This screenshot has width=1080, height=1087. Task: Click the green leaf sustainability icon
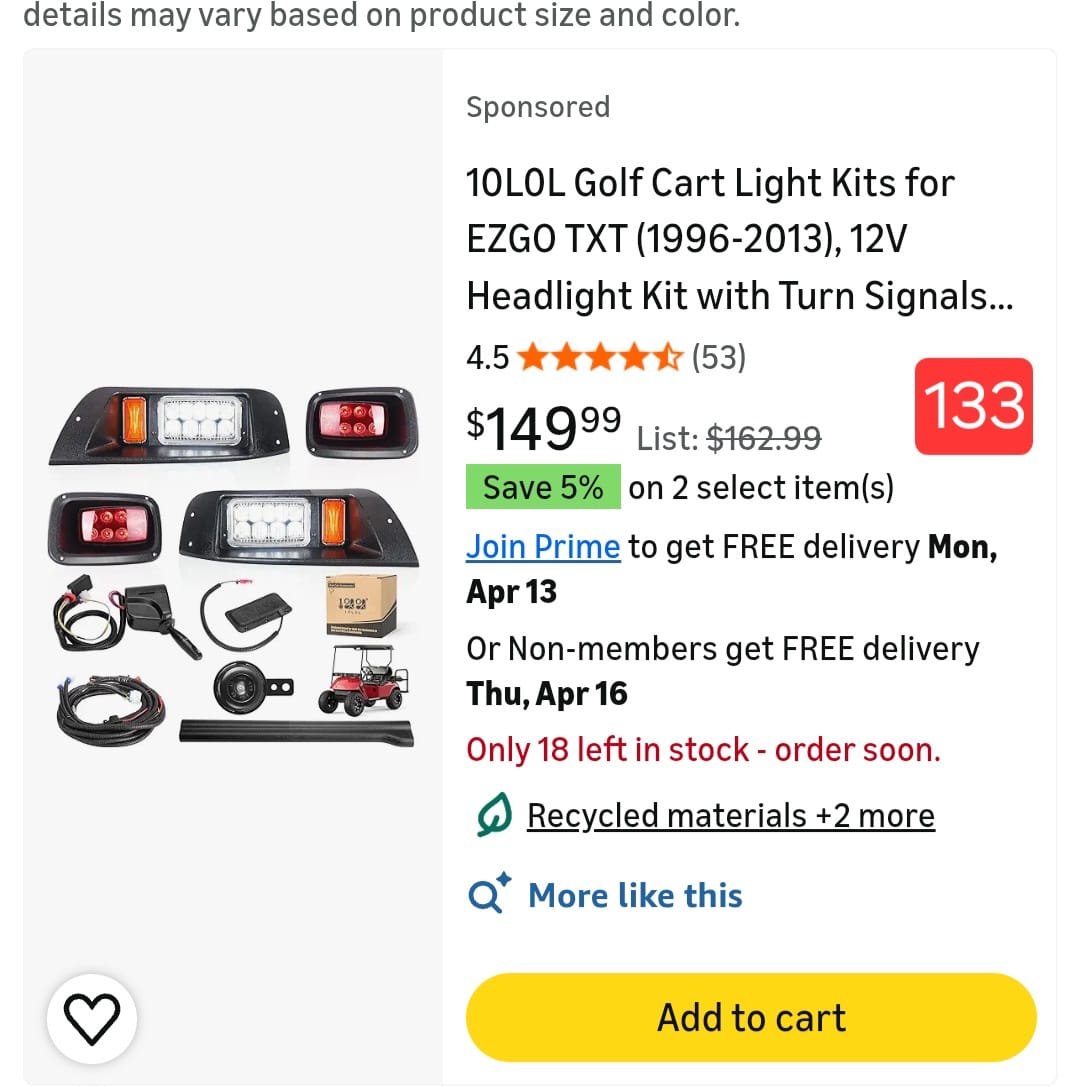point(494,816)
